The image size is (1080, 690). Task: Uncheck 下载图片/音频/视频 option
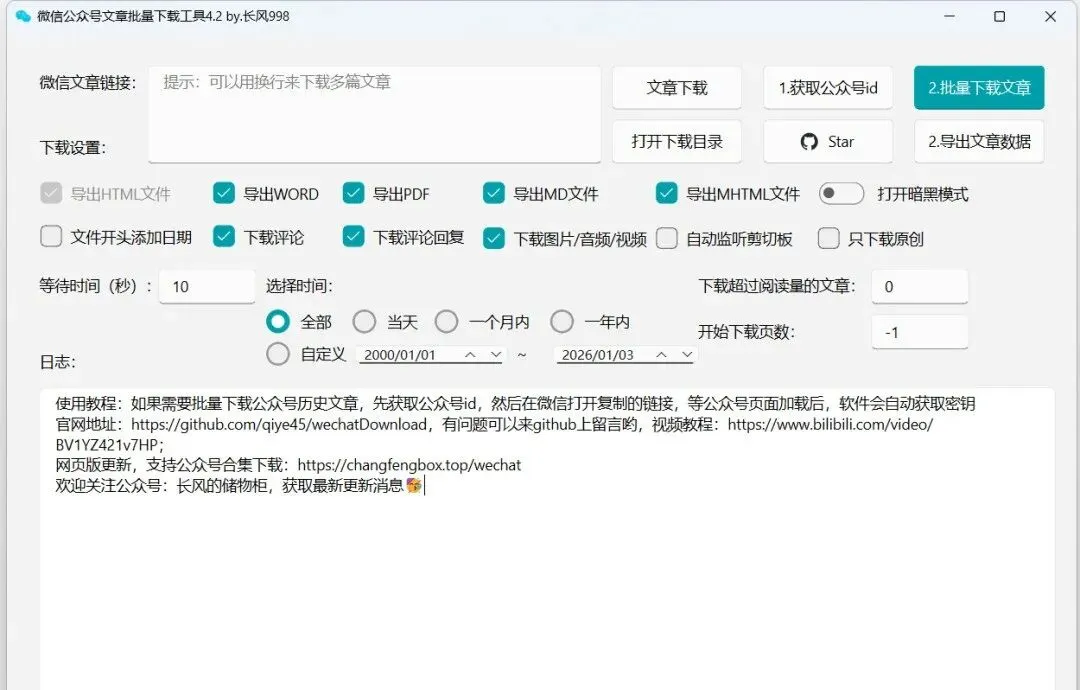(x=494, y=238)
